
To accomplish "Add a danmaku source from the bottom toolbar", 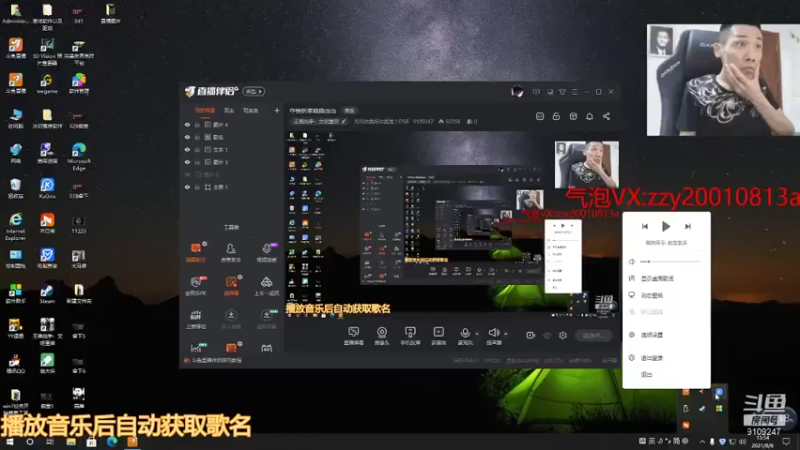I will point(354,336).
